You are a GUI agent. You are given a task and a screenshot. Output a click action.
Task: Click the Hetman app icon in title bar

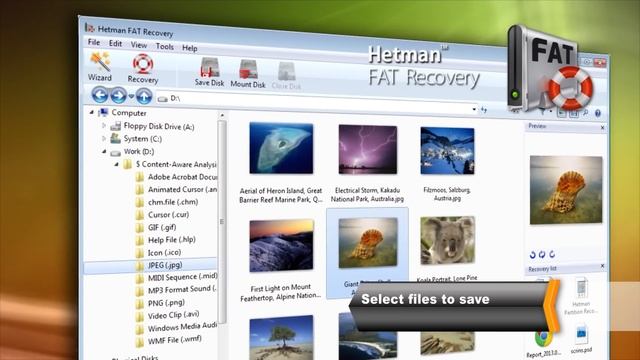[x=90, y=28]
